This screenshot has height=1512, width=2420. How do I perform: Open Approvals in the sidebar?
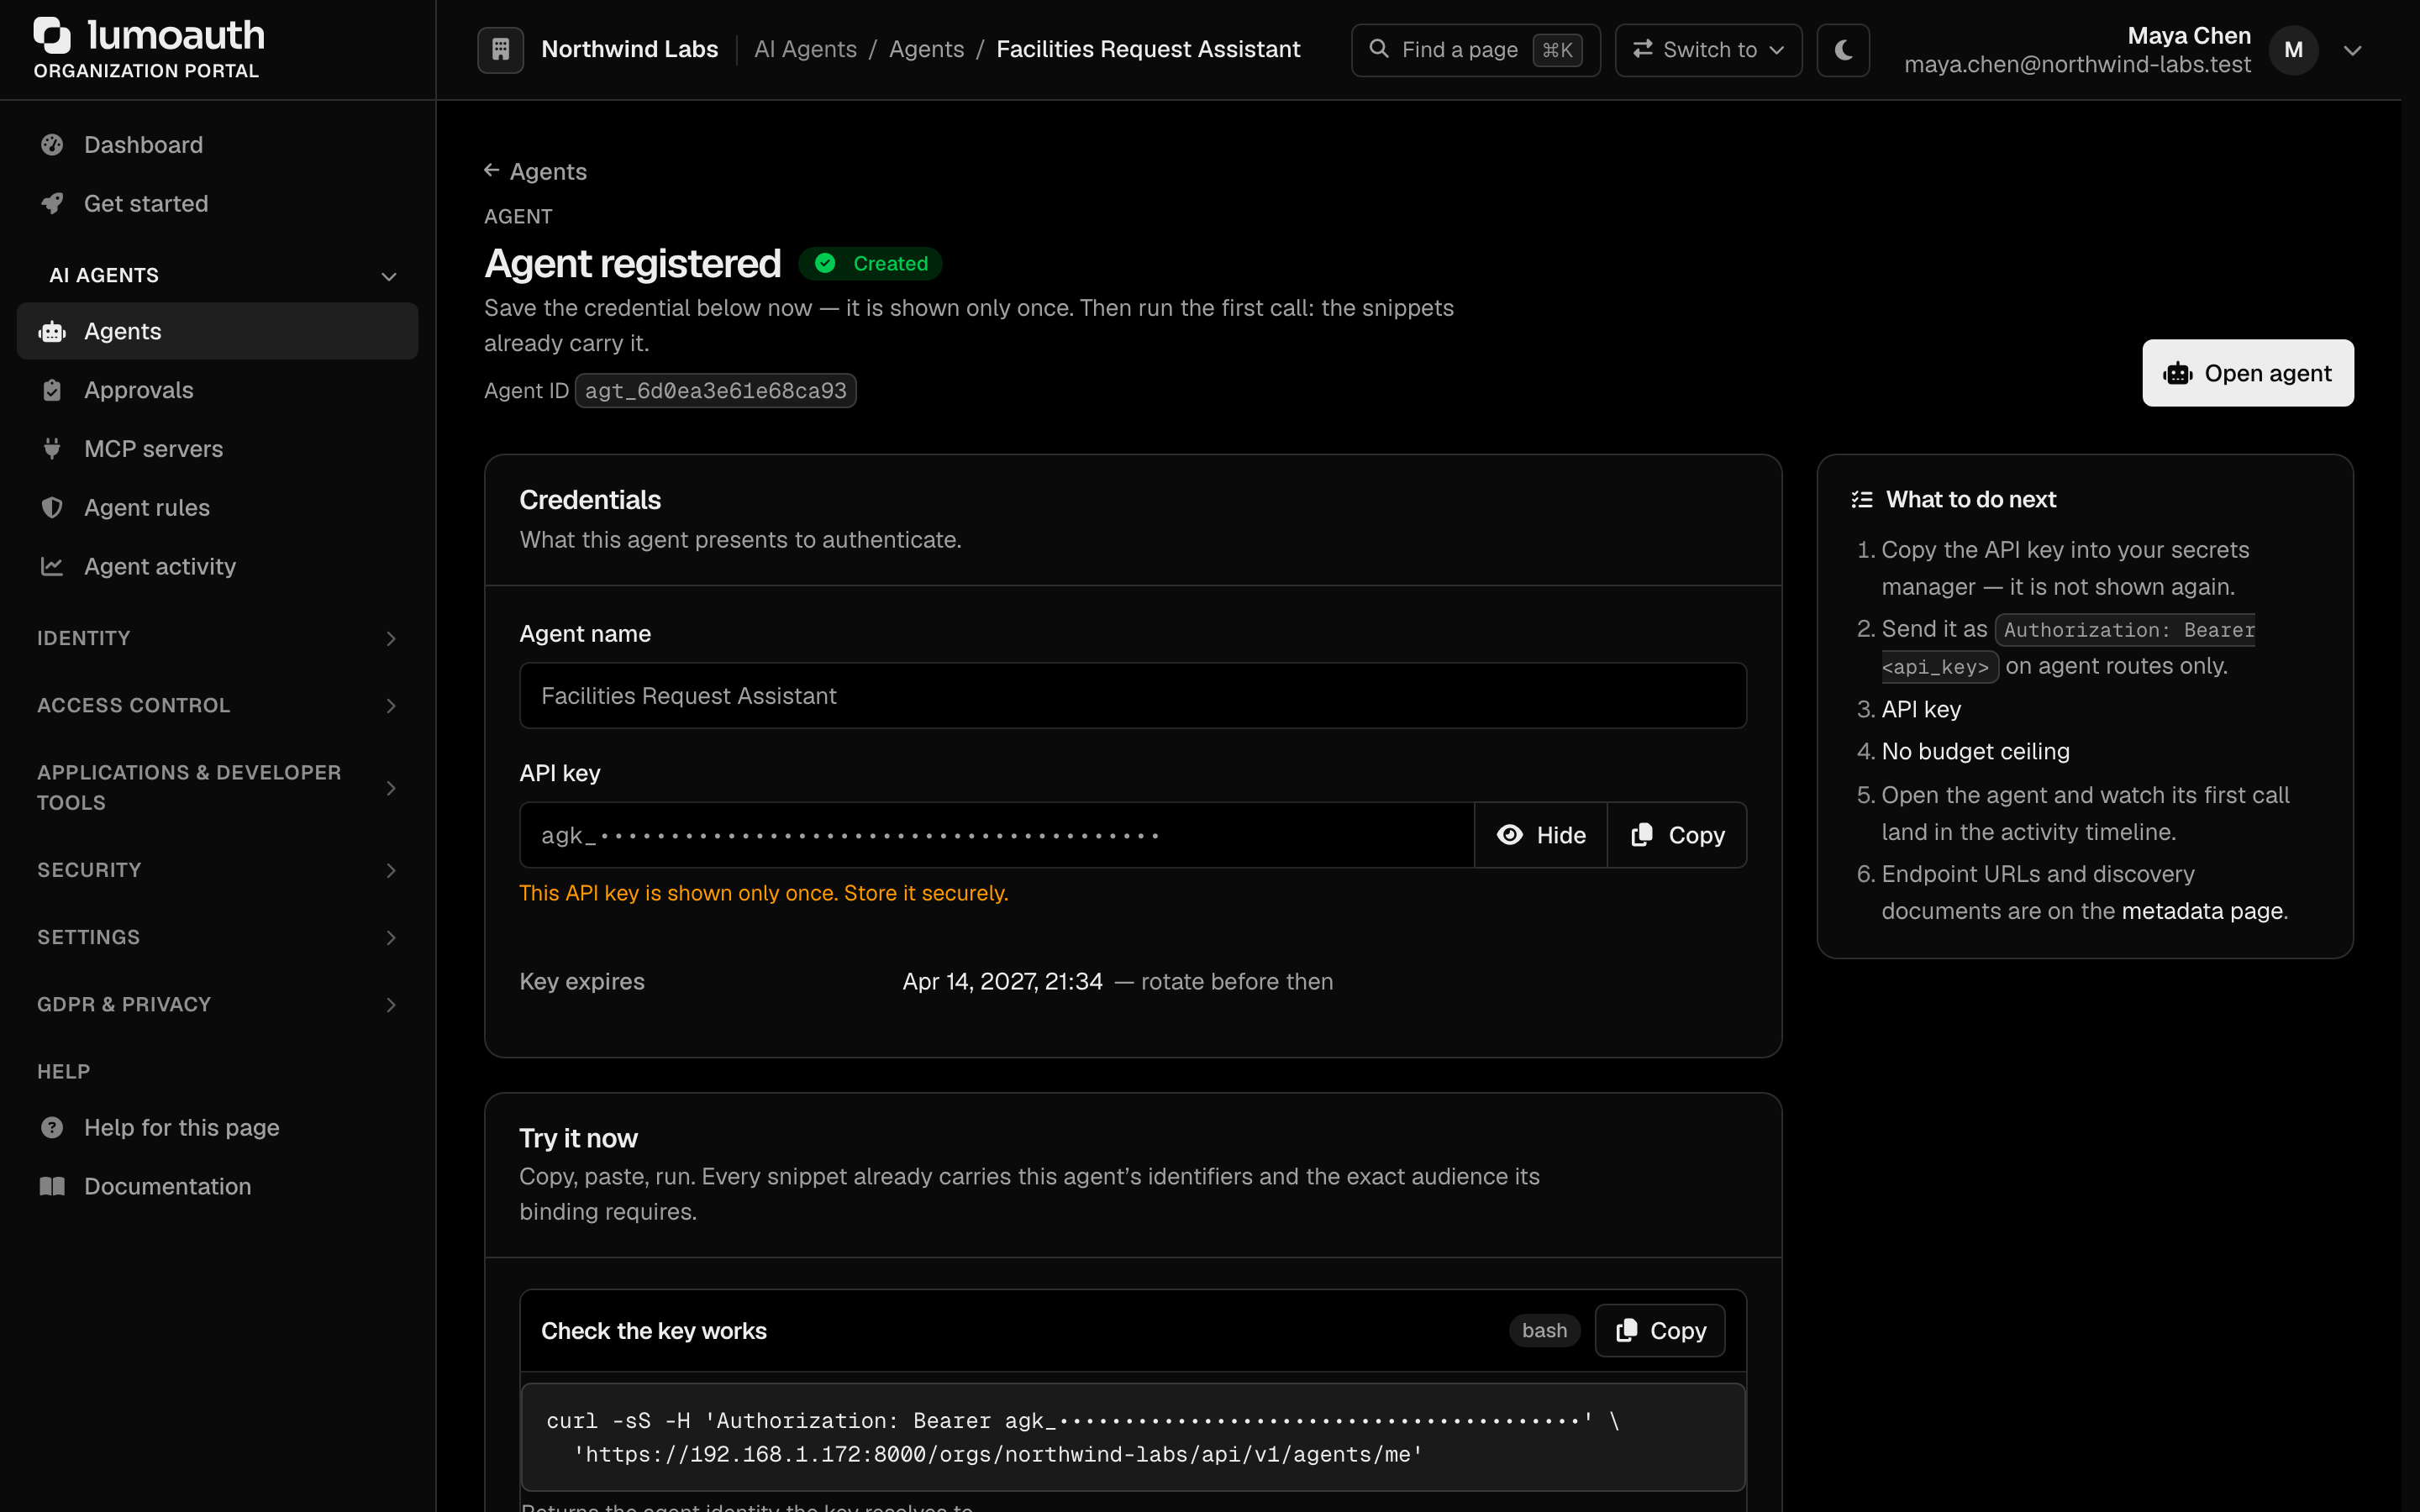[x=217, y=390]
